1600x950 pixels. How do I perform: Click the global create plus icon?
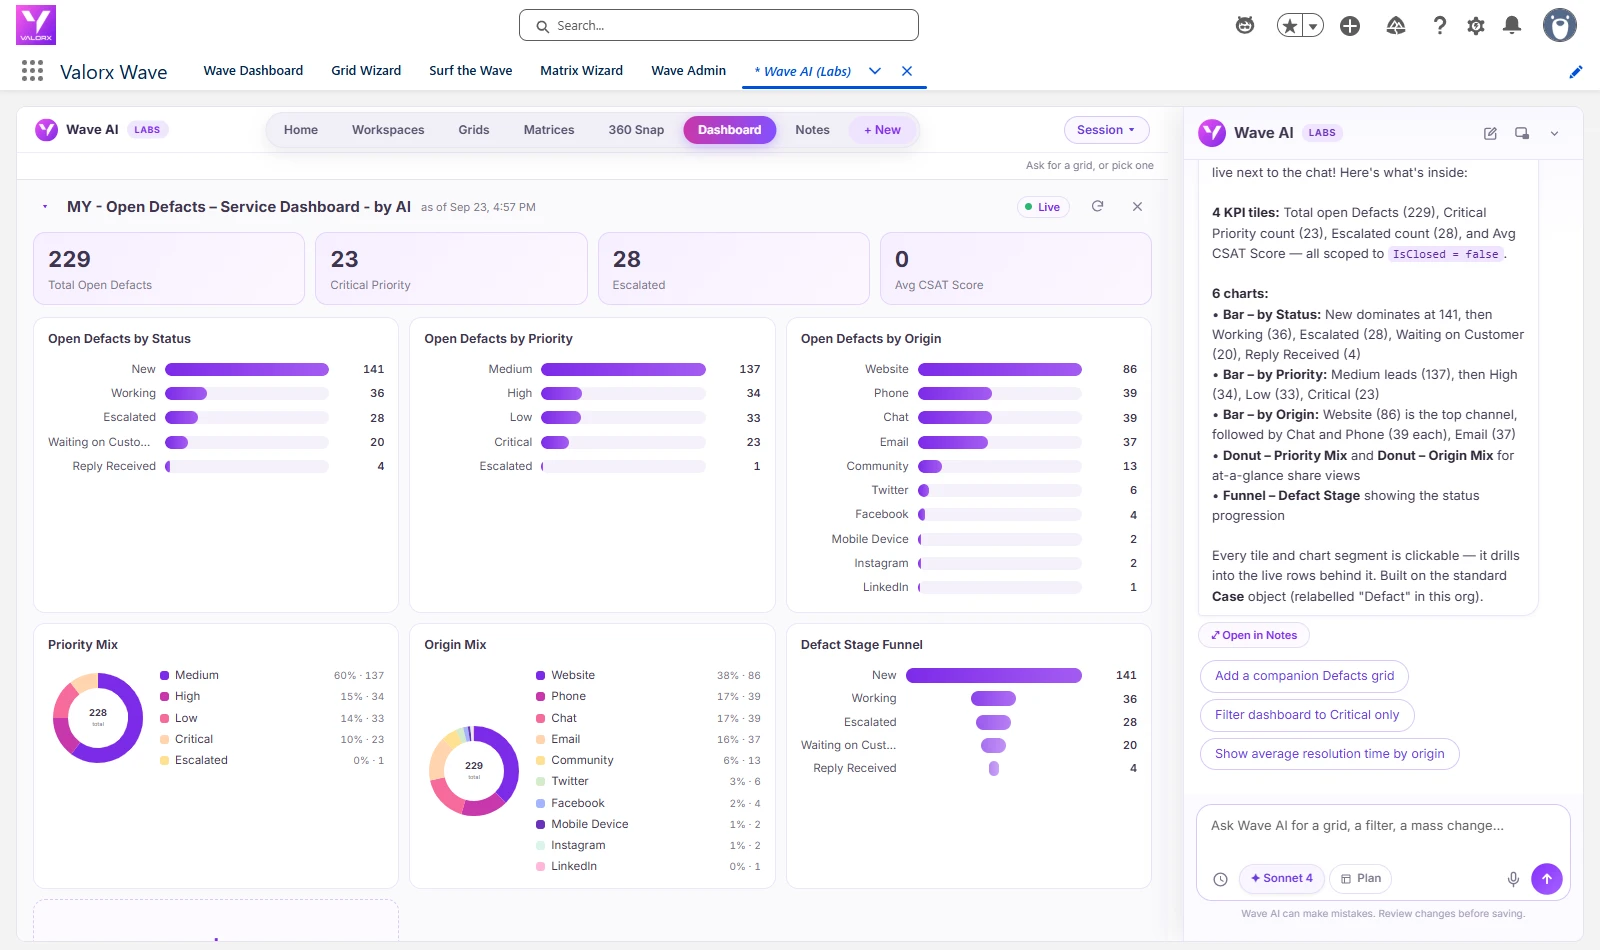1350,26
